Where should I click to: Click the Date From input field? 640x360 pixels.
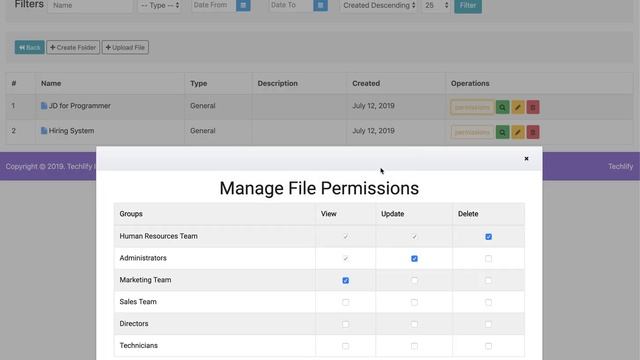[x=214, y=5]
